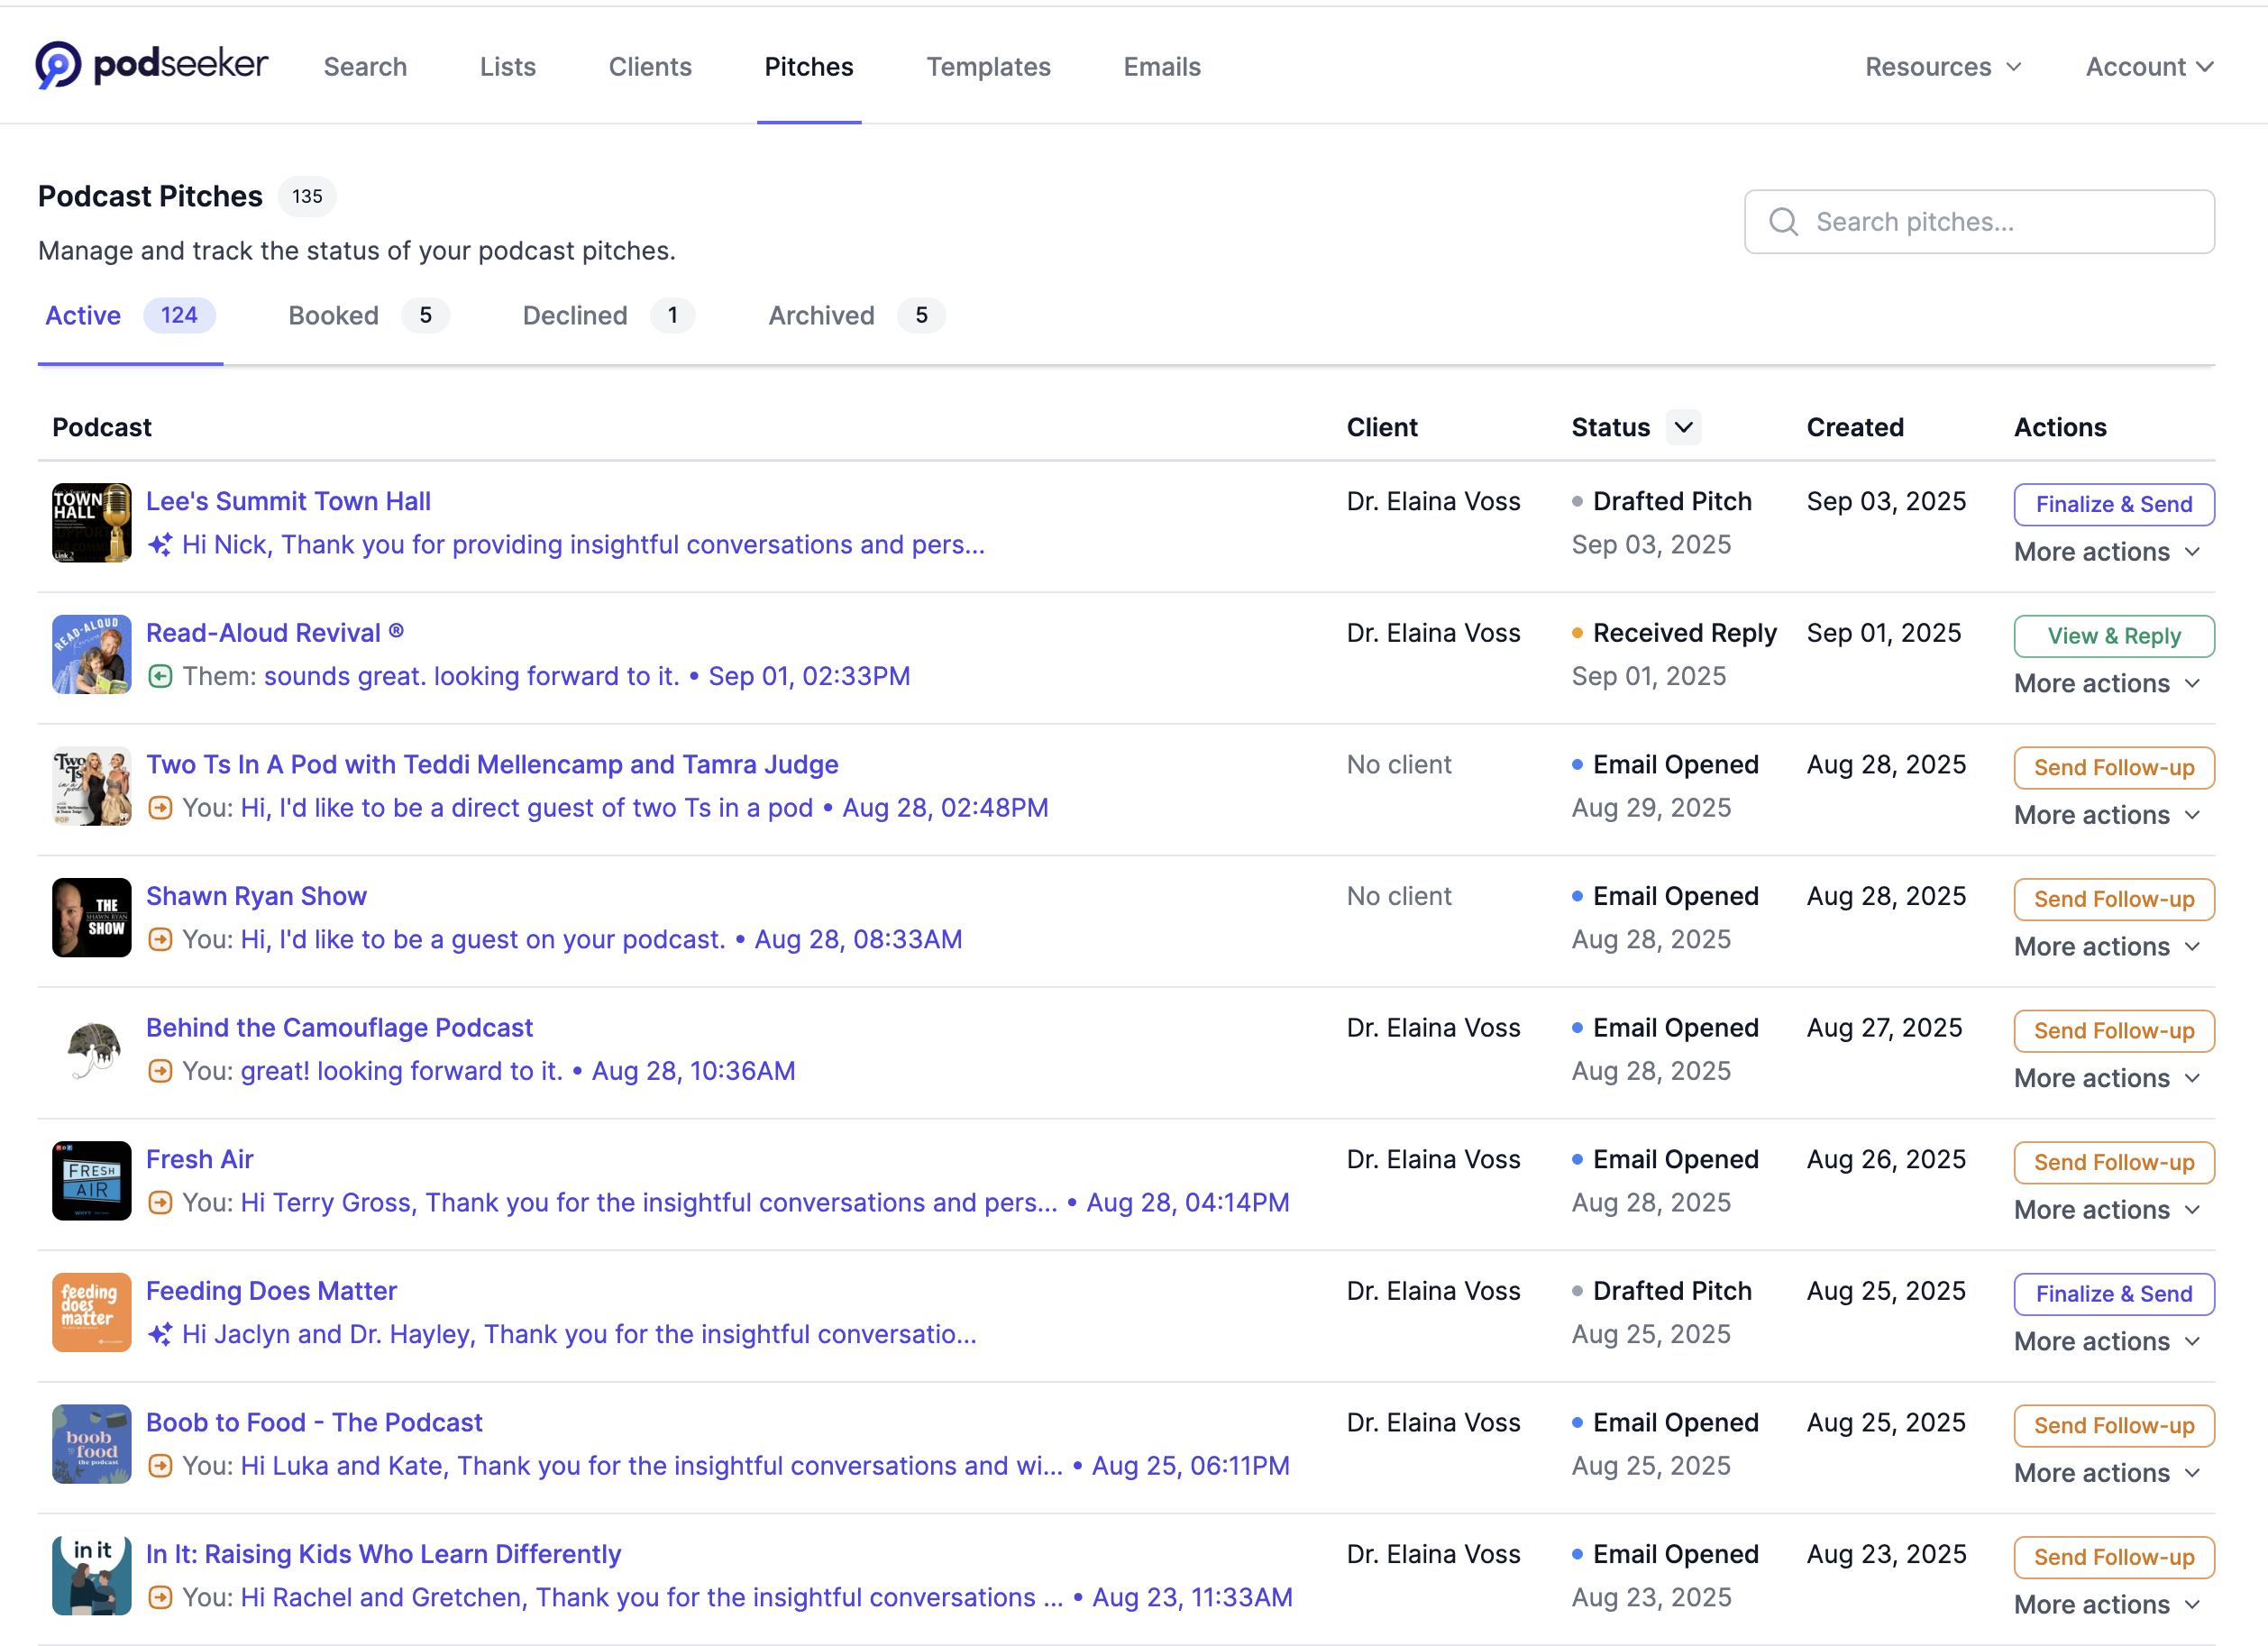This screenshot has height=1646, width=2268.
Task: Click the sent-message icon on Shawn Ryan Show row
Action: (x=160, y=940)
